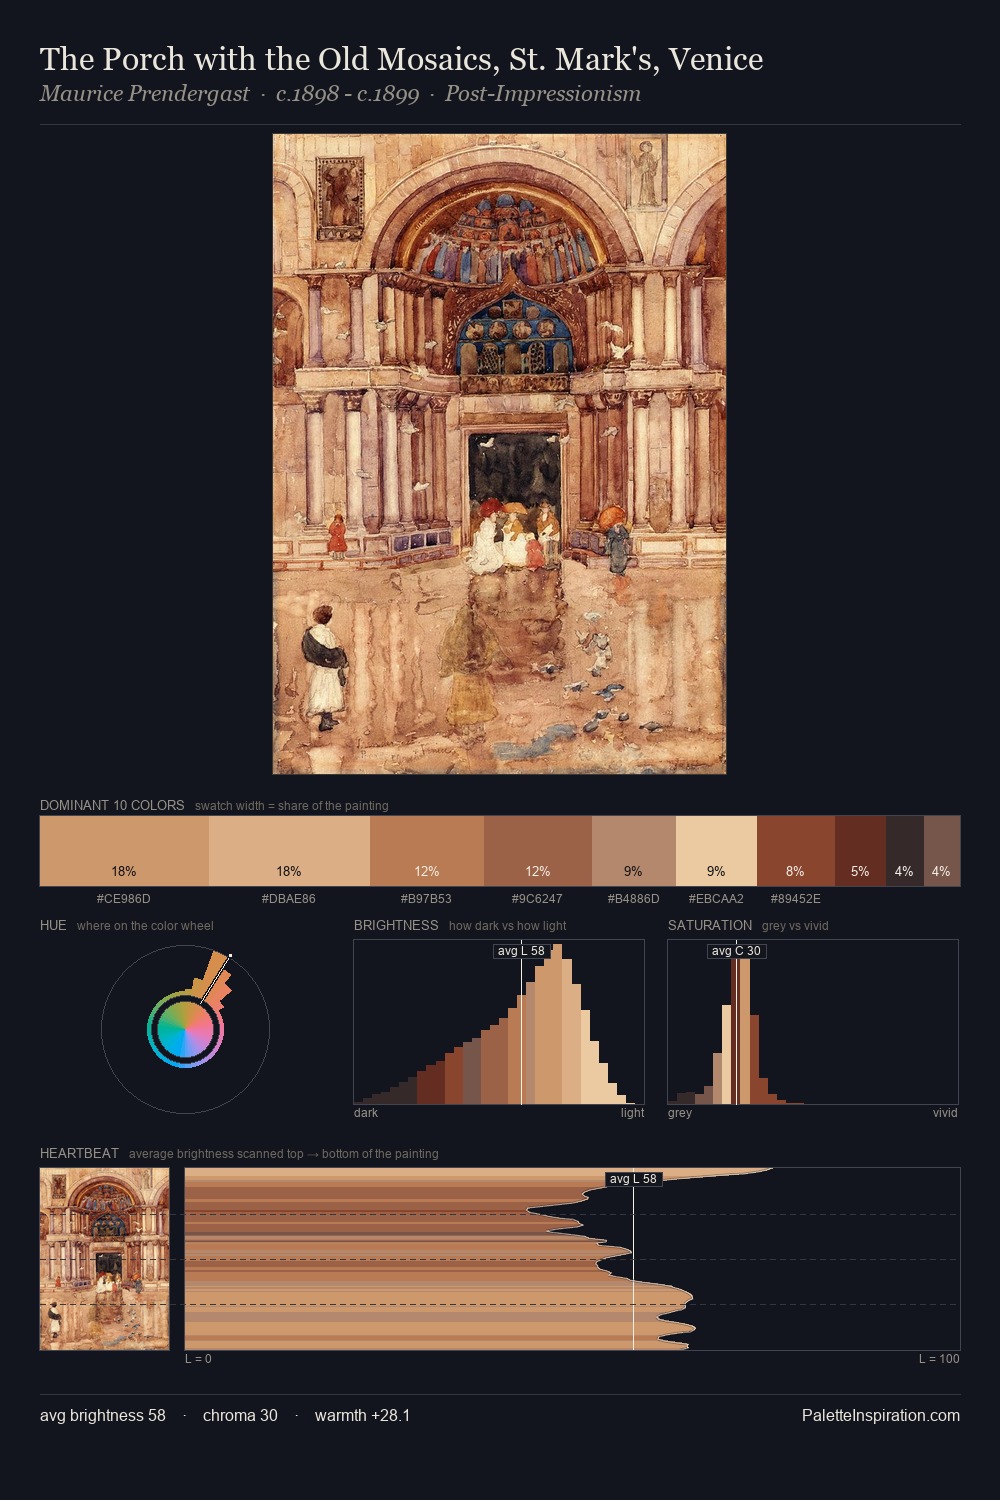Click the heartbeat painting thumbnail
This screenshot has height=1500, width=1000.
pyautogui.click(x=104, y=1258)
